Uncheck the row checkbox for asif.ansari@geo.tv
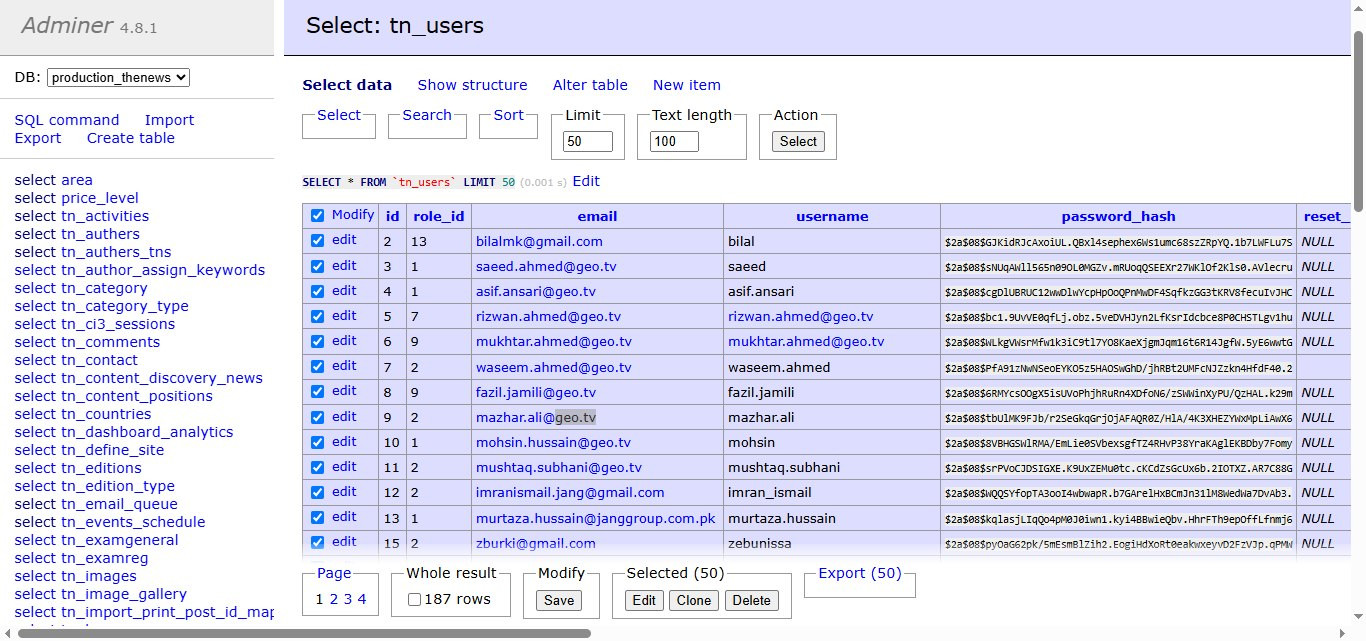 318,291
